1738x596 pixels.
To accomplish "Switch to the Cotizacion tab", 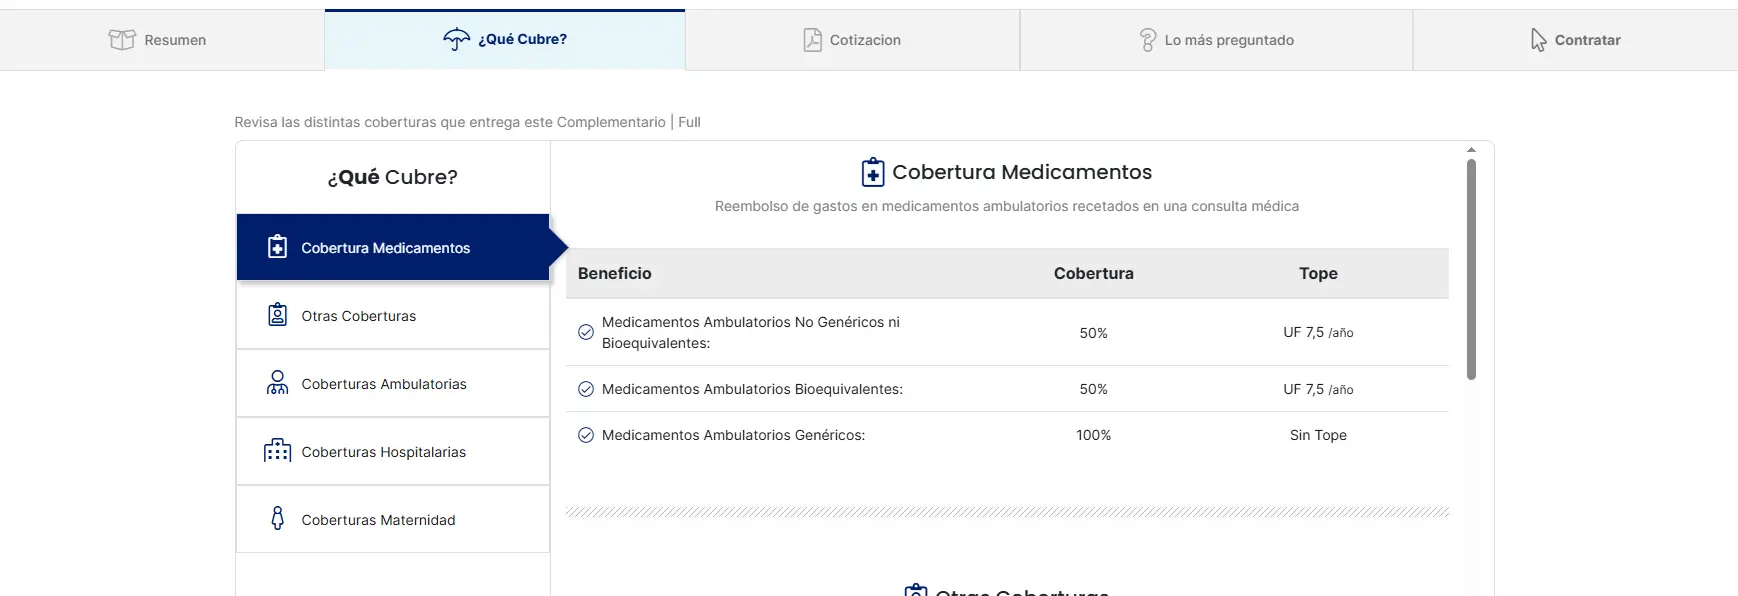I will 852,39.
